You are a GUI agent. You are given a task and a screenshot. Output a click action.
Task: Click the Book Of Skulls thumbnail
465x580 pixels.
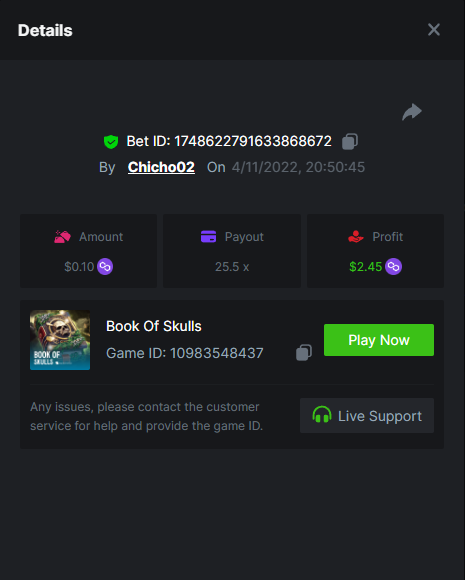(60, 340)
